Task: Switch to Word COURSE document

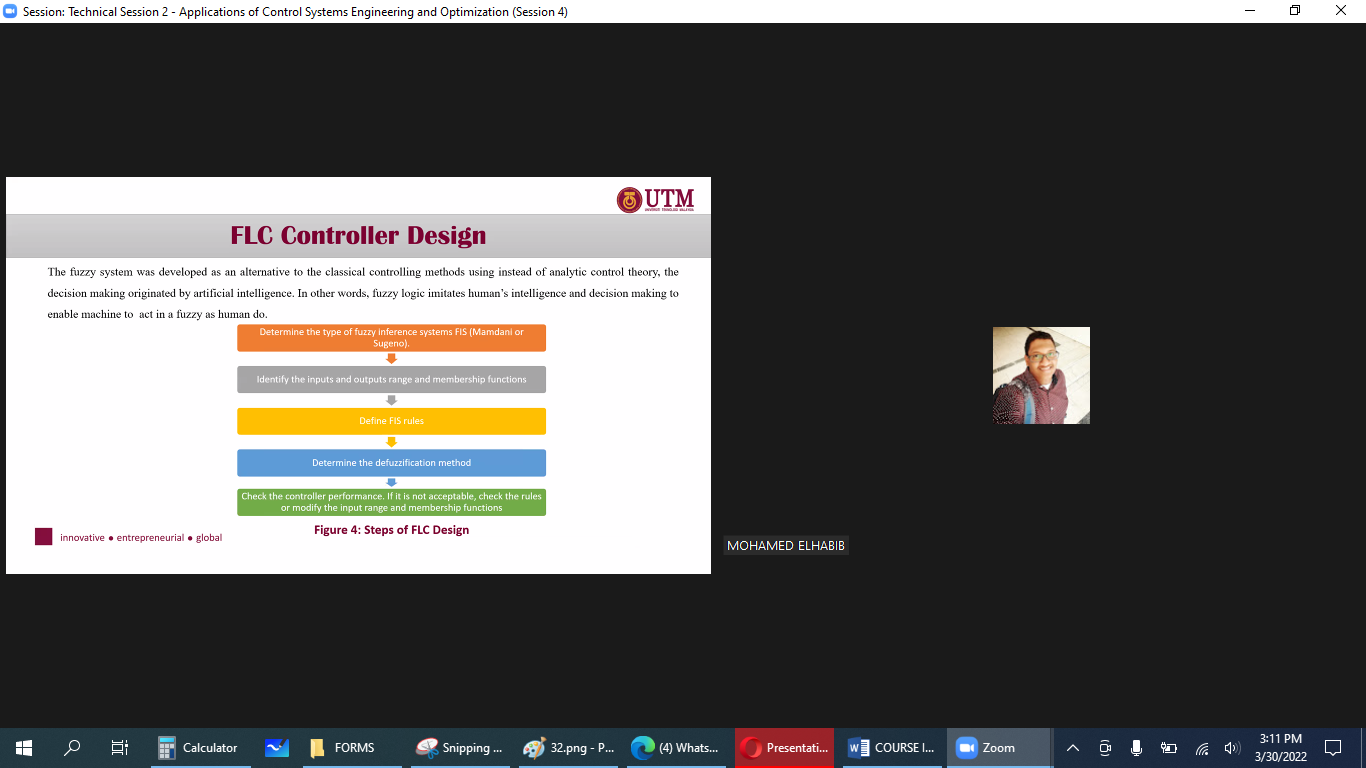Action: pyautogui.click(x=893, y=747)
